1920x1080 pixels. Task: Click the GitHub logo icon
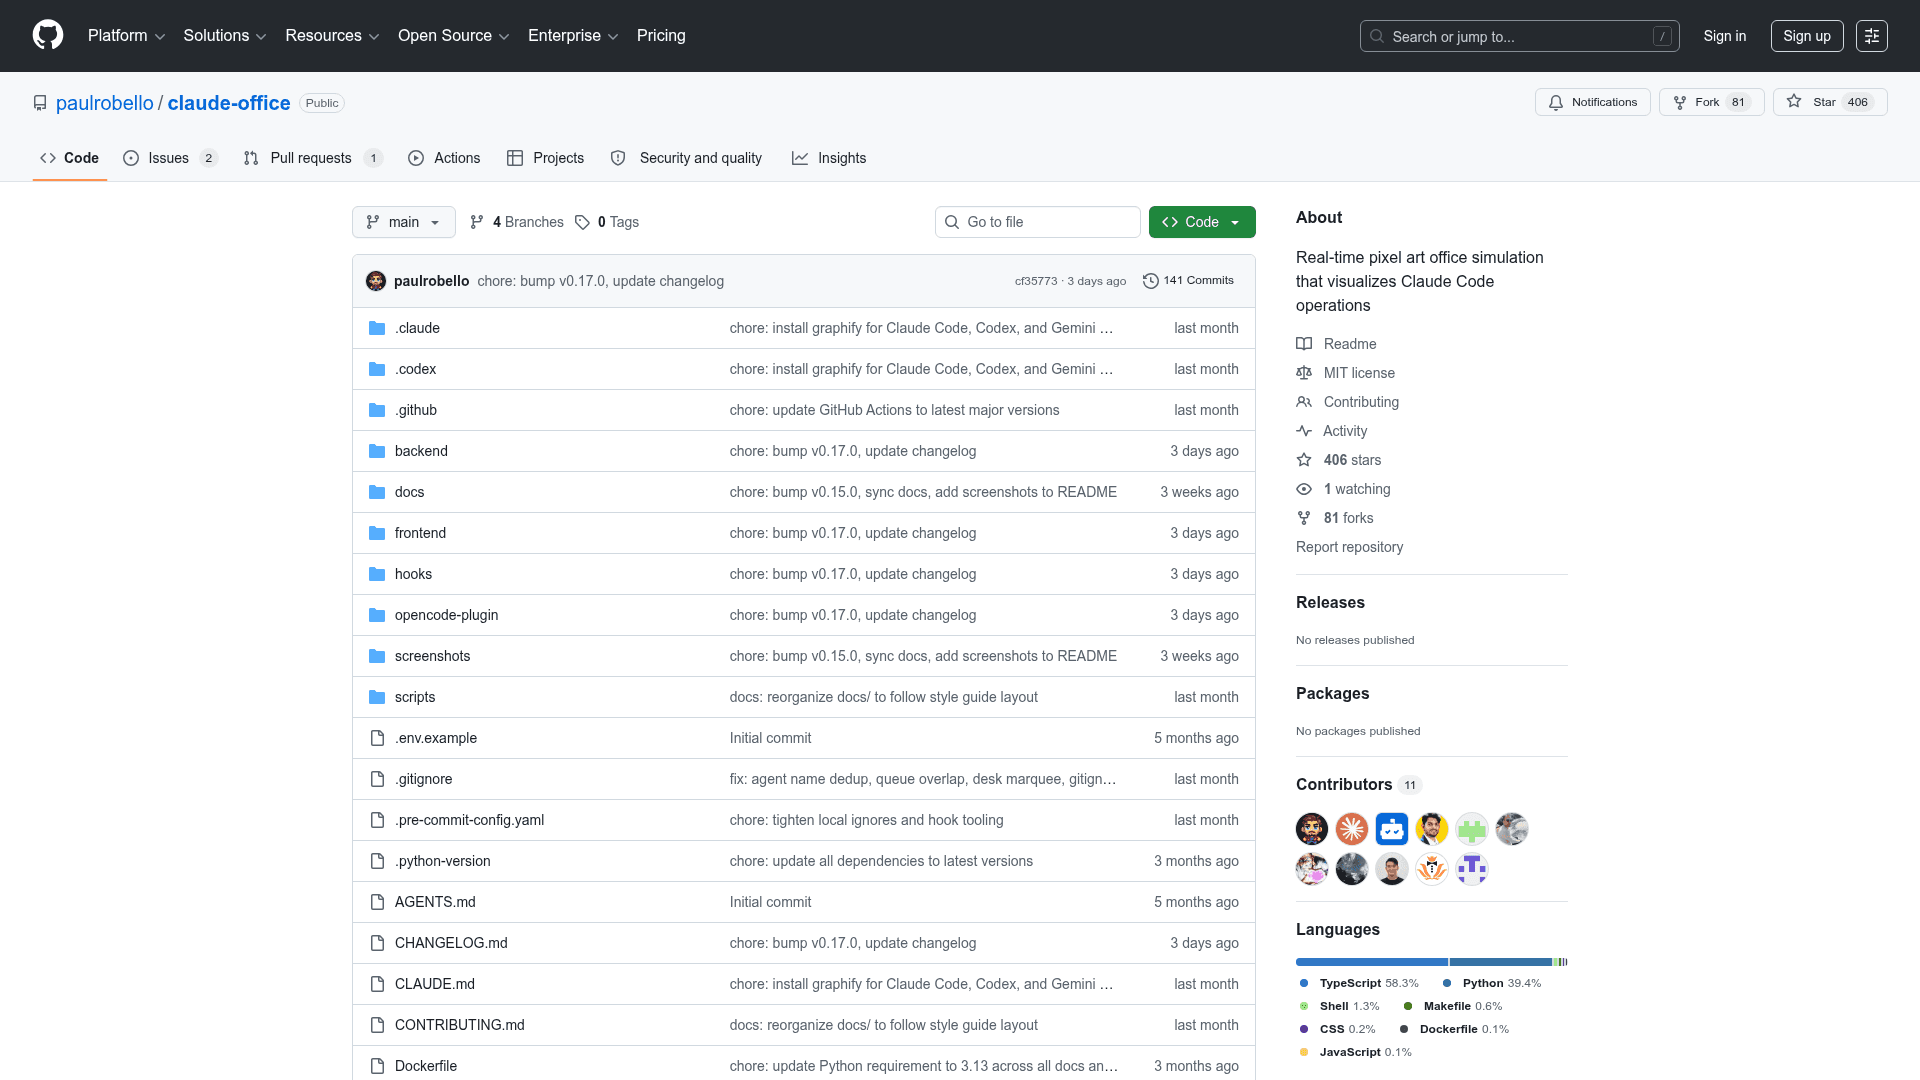[x=48, y=35]
